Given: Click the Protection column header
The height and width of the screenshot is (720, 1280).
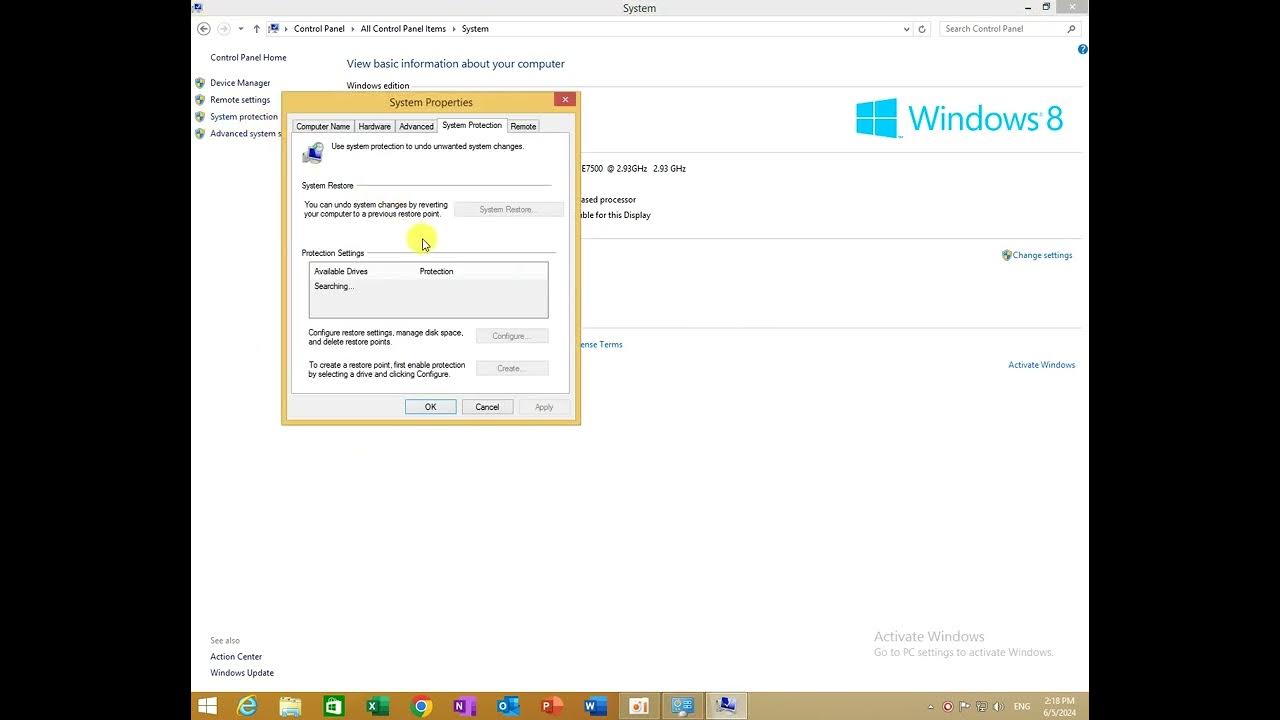Looking at the screenshot, I should pos(436,271).
